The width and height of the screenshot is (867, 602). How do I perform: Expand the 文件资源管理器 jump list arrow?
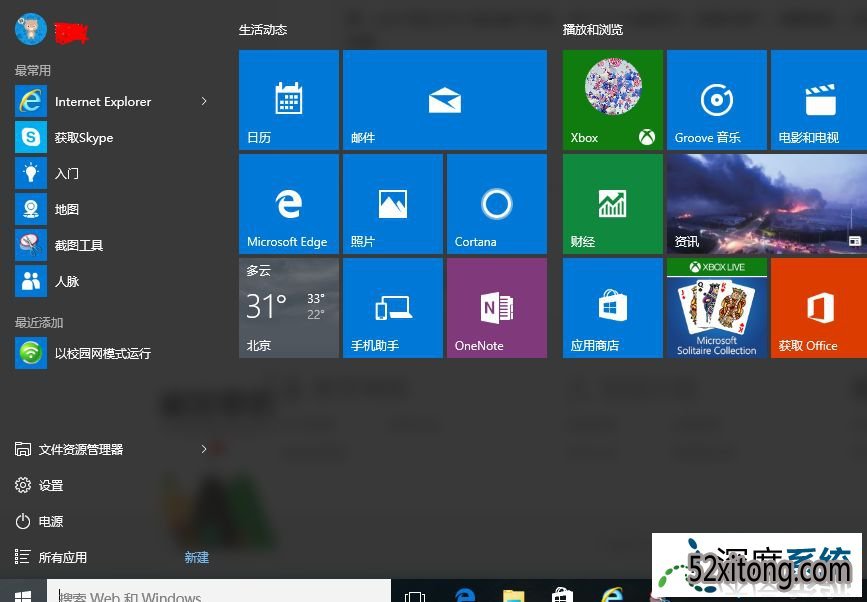coord(204,449)
